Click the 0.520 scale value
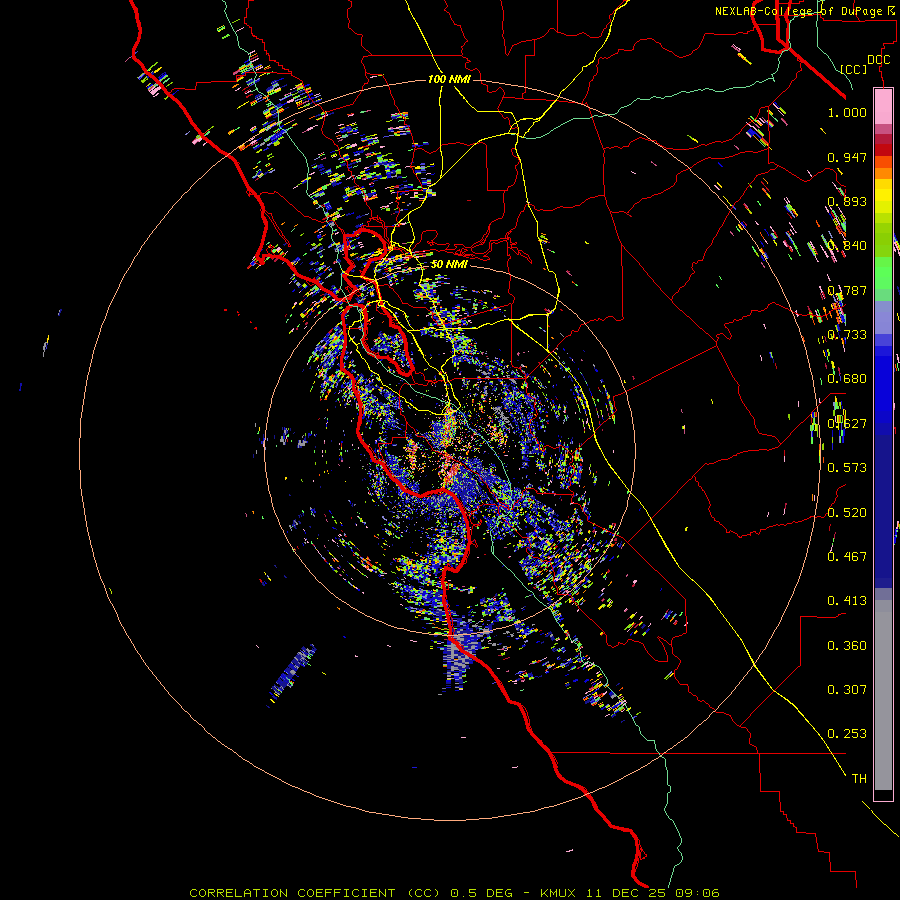Screen dimensions: 900x900 pyautogui.click(x=847, y=513)
